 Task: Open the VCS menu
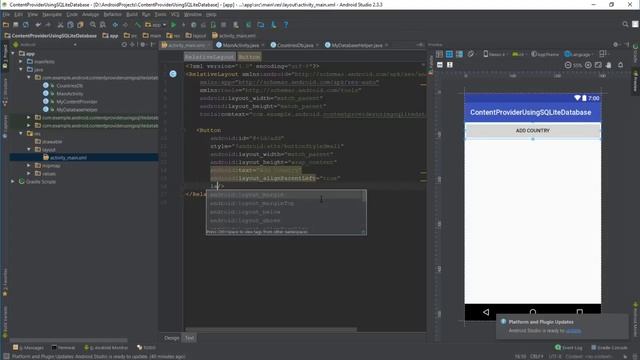[x=175, y=14]
